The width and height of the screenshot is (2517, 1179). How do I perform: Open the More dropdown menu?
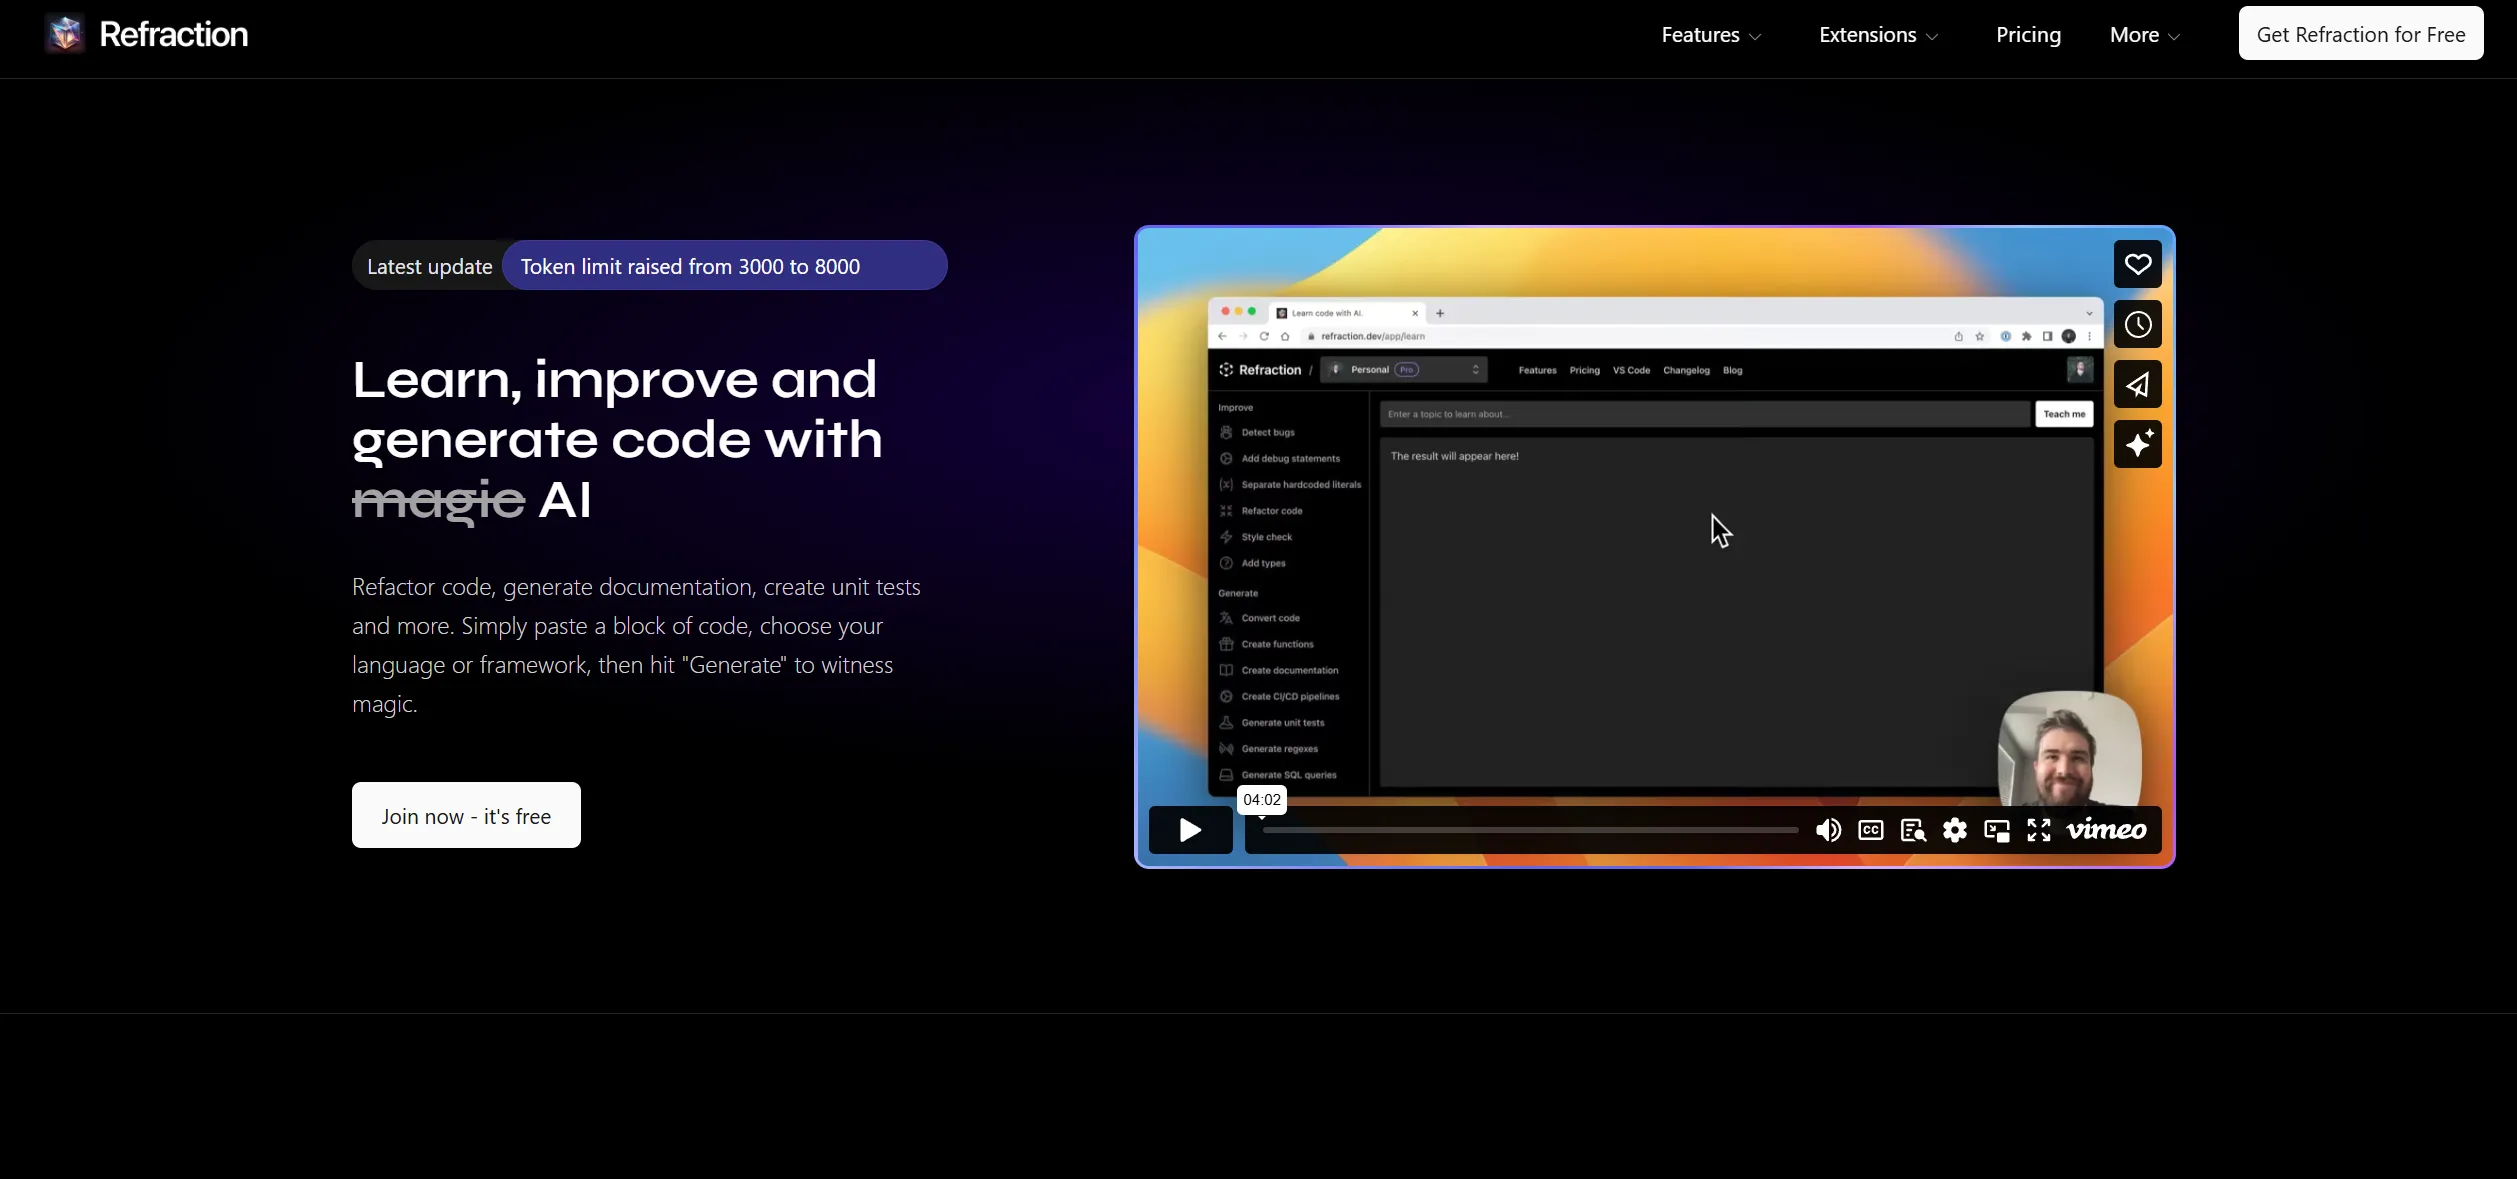2144,35
